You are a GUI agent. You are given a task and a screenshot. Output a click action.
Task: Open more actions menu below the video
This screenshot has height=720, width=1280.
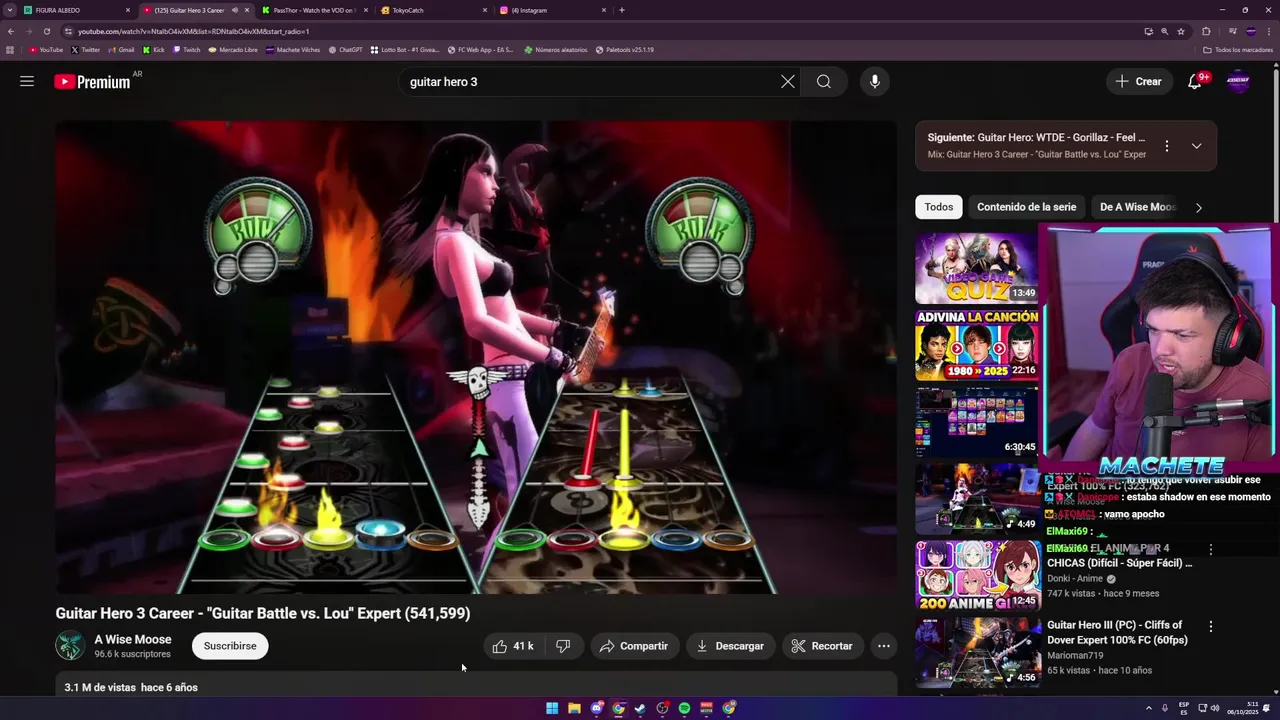pos(884,646)
